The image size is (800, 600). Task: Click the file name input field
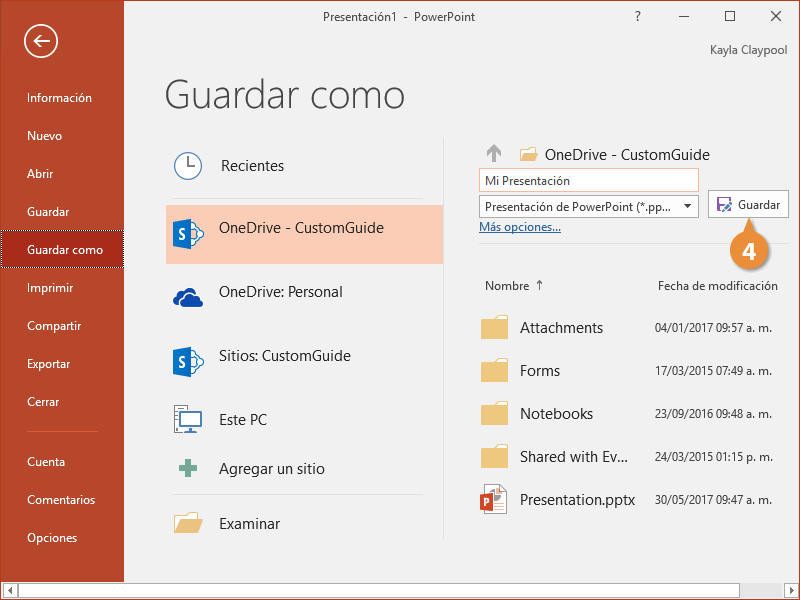coord(588,181)
